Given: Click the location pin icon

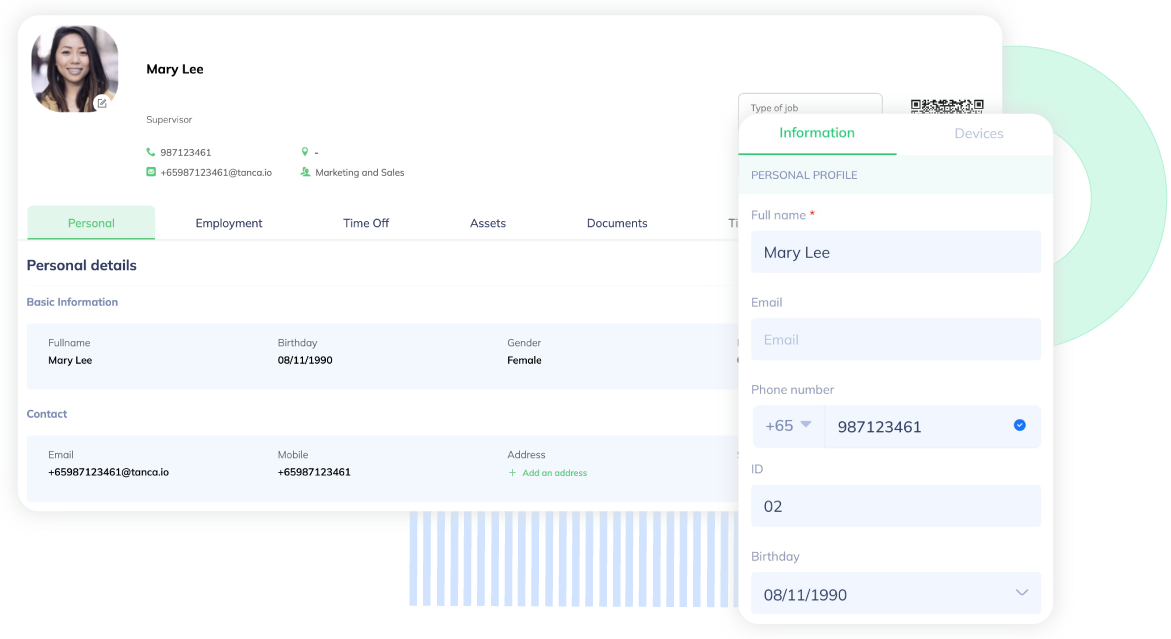Looking at the screenshot, I should pos(305,152).
